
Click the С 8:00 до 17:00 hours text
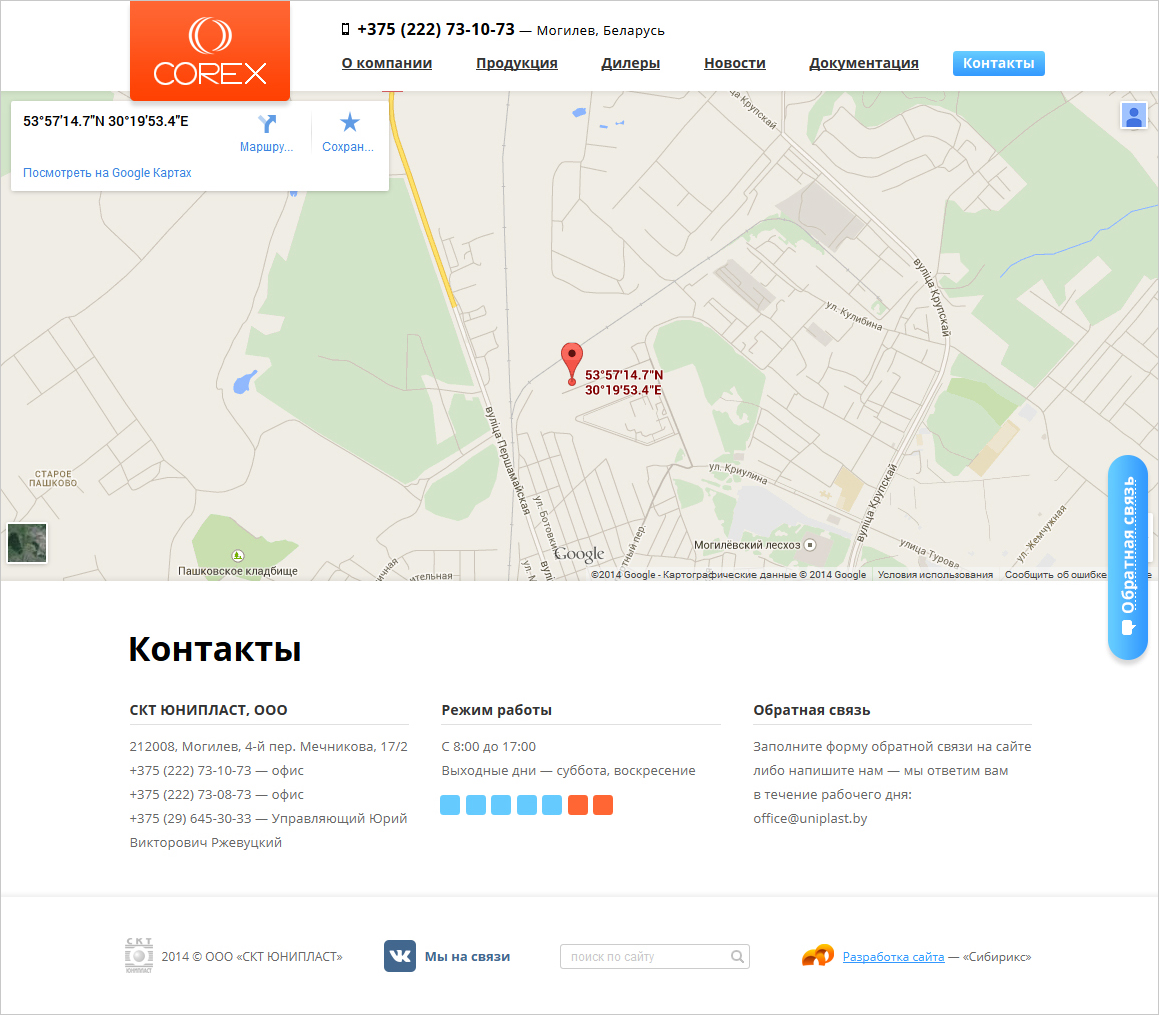tap(489, 747)
